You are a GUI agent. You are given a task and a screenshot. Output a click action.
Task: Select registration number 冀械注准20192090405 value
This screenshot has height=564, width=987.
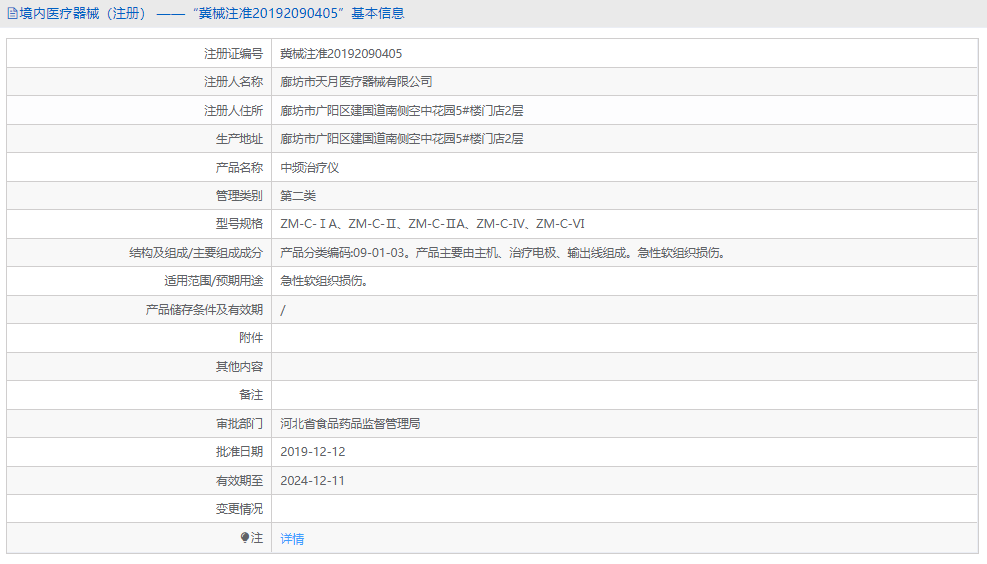[341, 54]
